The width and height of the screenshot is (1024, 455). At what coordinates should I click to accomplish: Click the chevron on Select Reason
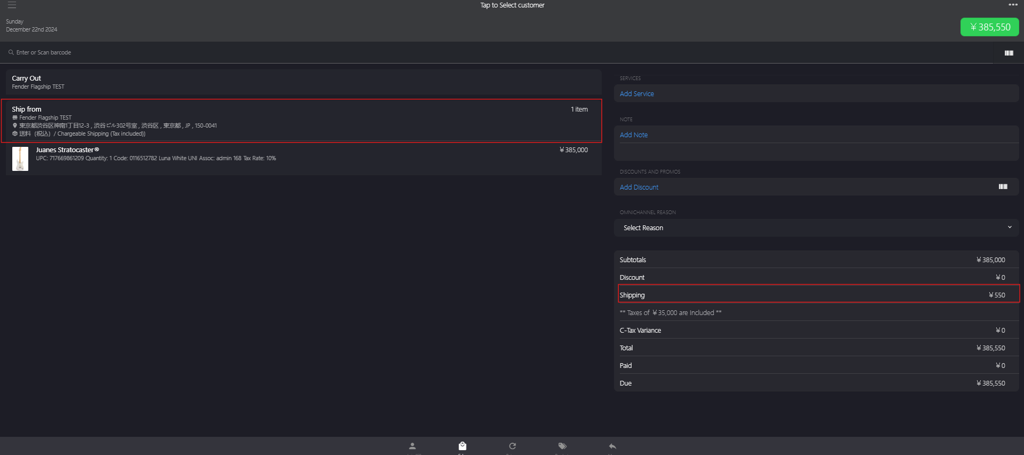tap(1009, 227)
